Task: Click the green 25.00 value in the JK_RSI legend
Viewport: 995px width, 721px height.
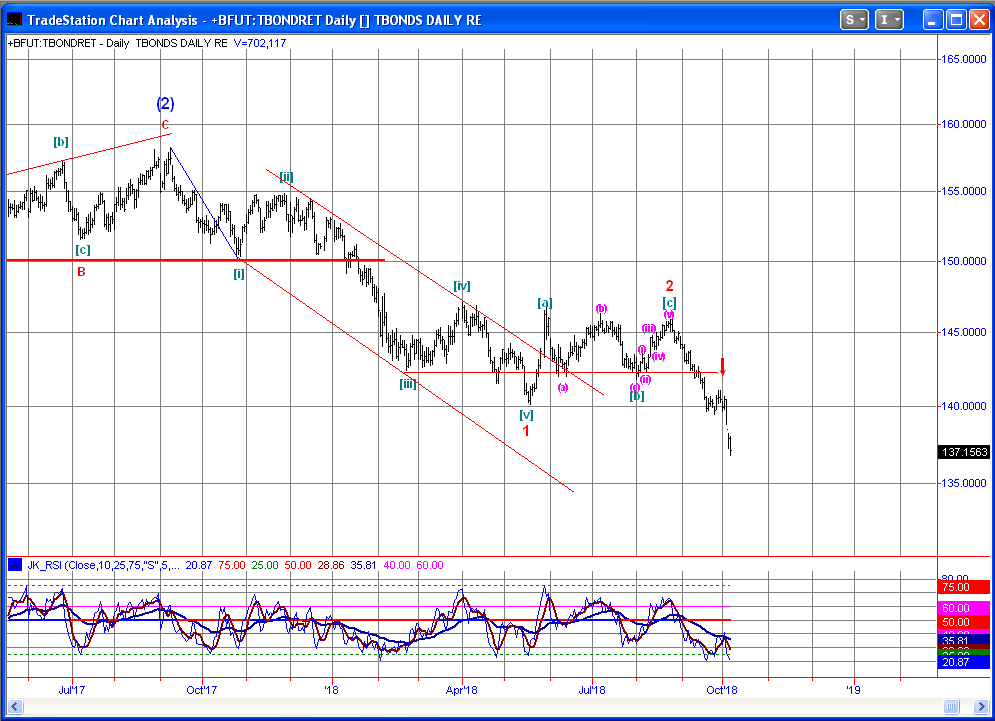Action: pos(265,565)
